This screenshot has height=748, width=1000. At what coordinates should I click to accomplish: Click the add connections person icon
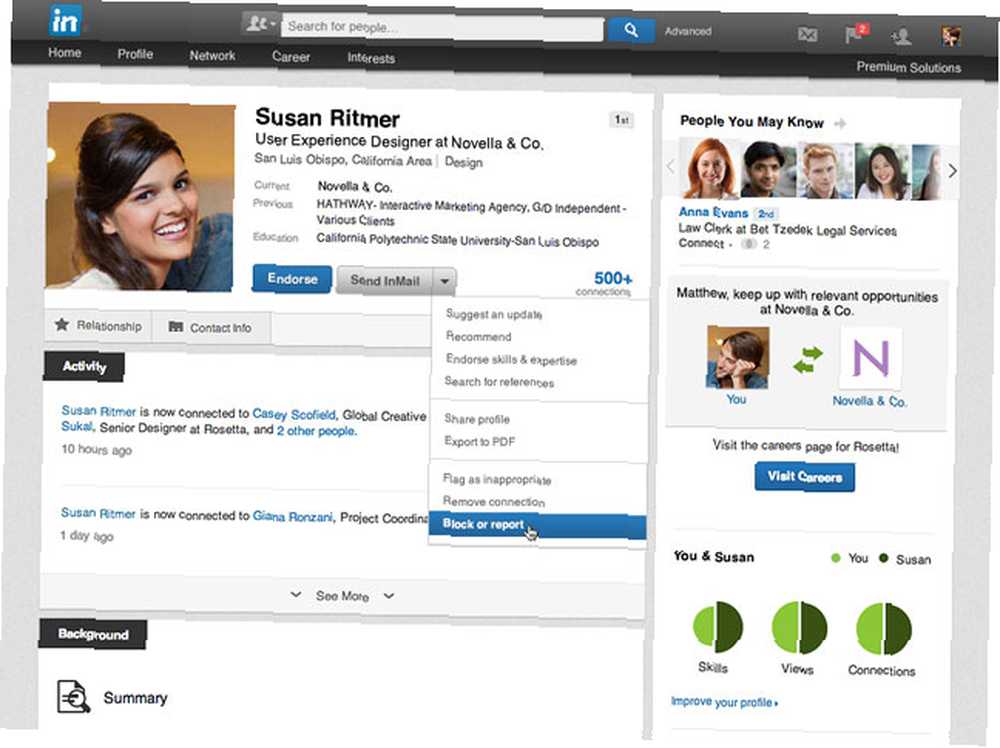(x=901, y=36)
